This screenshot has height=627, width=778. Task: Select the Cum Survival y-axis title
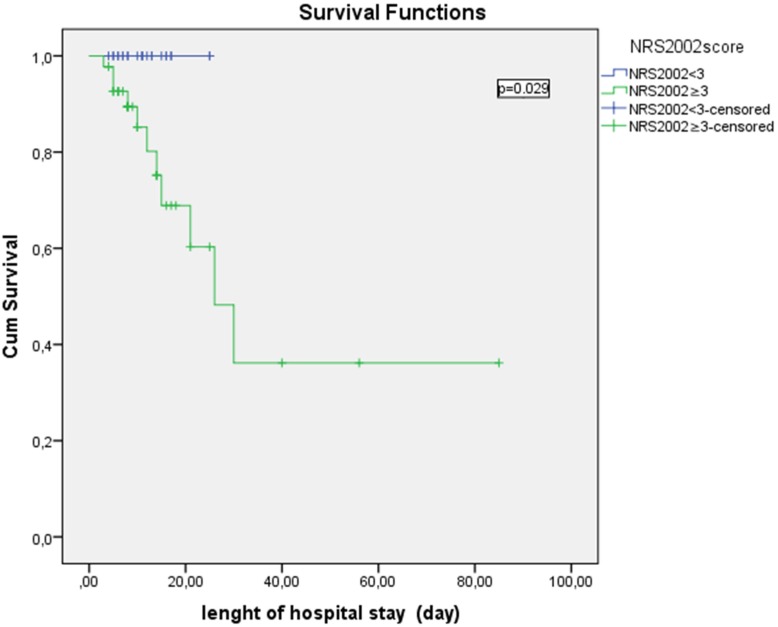point(10,296)
